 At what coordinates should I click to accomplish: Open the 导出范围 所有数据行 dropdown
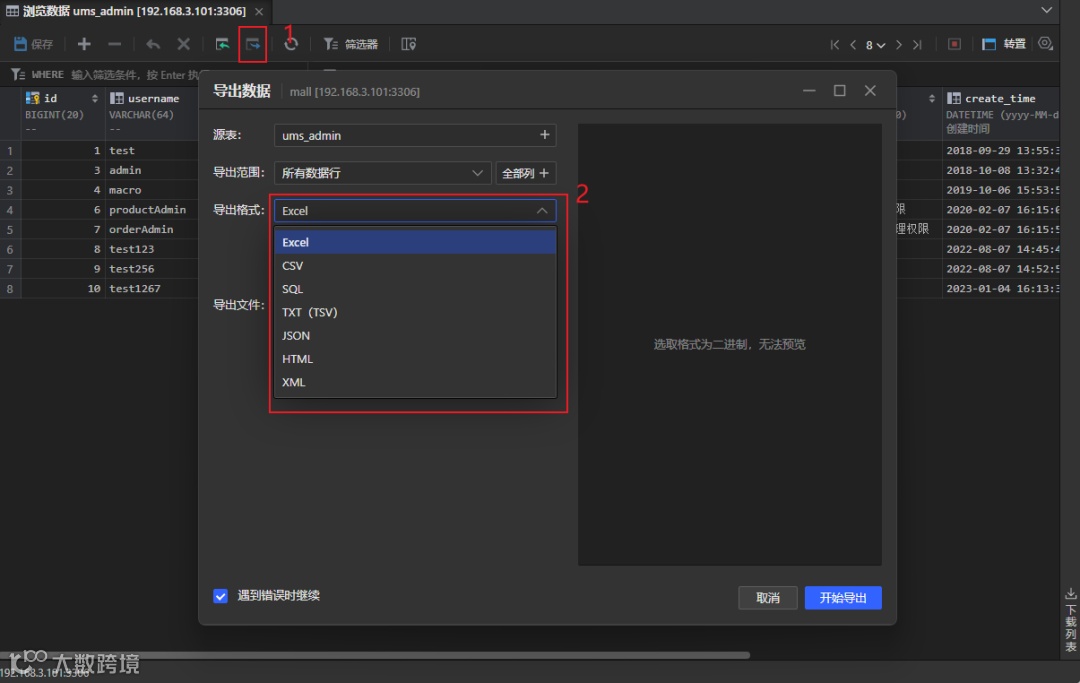382,173
